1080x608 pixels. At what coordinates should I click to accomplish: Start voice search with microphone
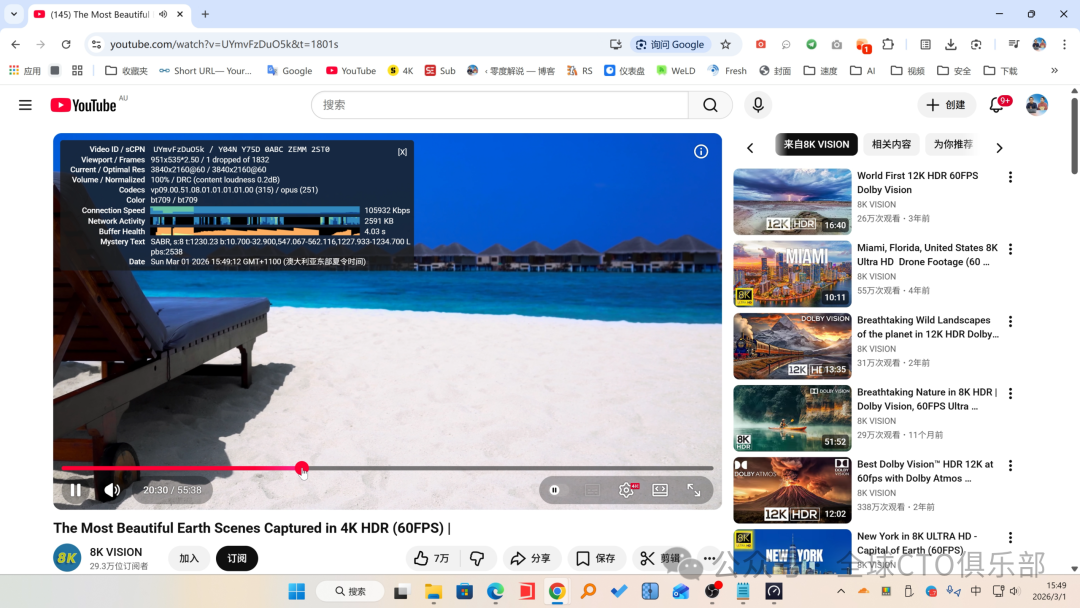[x=758, y=105]
